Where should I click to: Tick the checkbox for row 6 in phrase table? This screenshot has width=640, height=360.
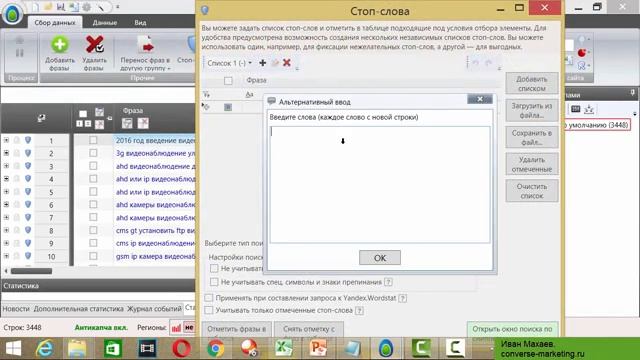click(93, 204)
